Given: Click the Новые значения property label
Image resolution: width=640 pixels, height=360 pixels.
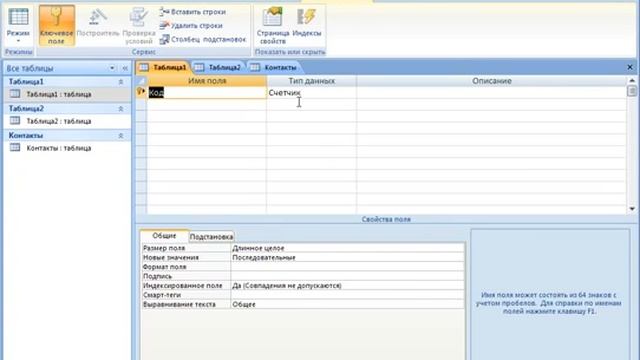Looking at the screenshot, I should tap(171, 258).
